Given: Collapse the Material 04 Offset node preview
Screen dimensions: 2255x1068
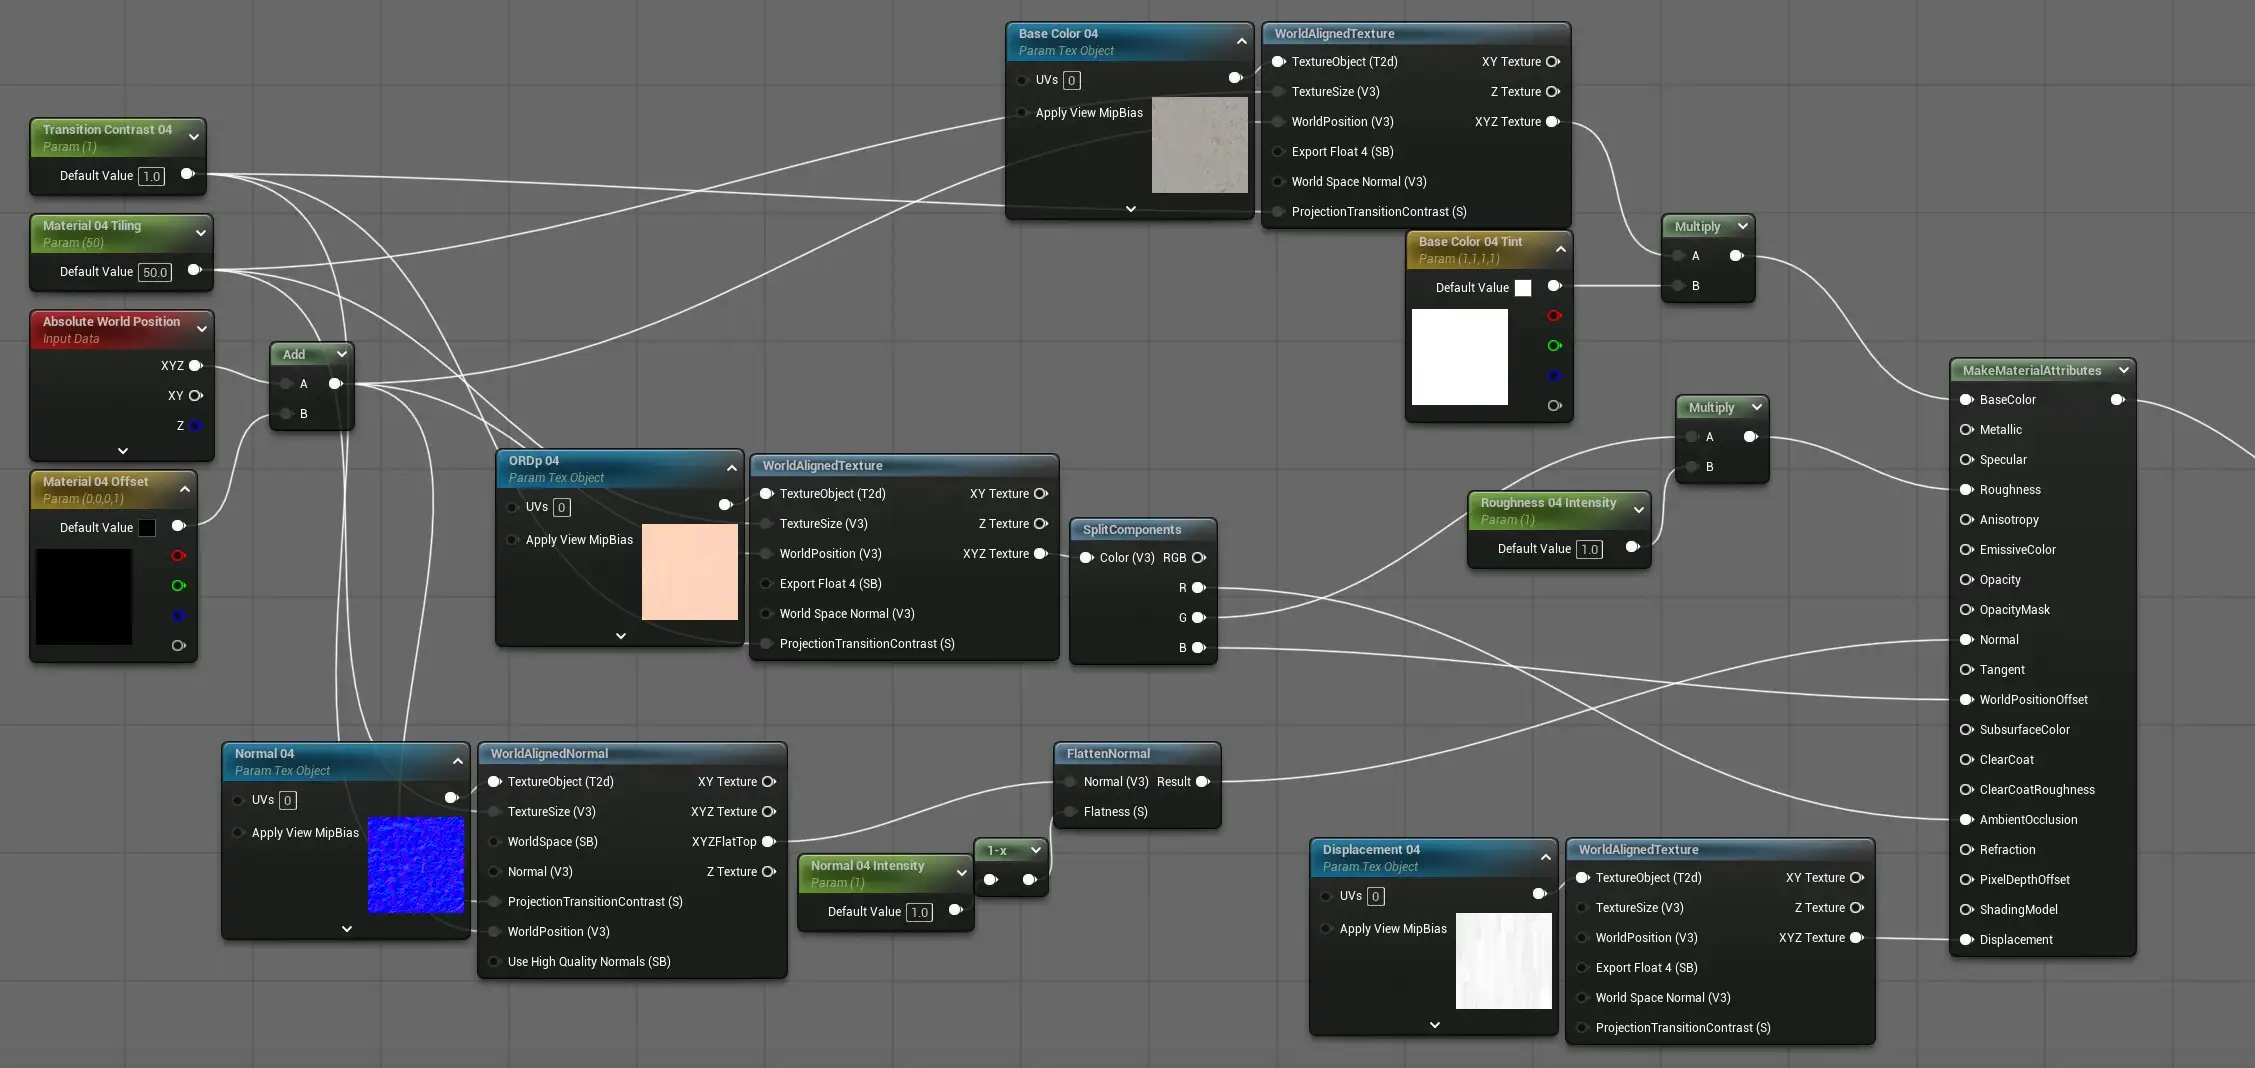Looking at the screenshot, I should pos(185,489).
